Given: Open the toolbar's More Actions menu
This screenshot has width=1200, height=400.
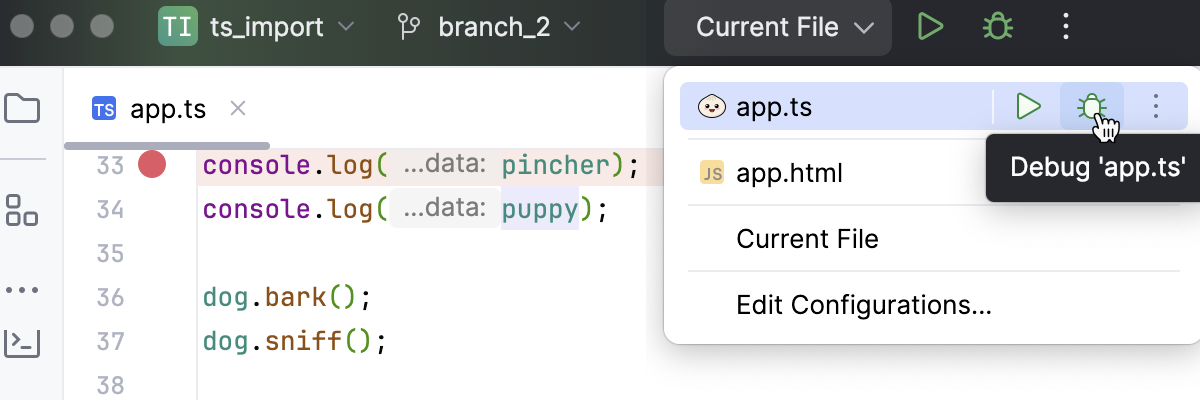Looking at the screenshot, I should (1065, 27).
